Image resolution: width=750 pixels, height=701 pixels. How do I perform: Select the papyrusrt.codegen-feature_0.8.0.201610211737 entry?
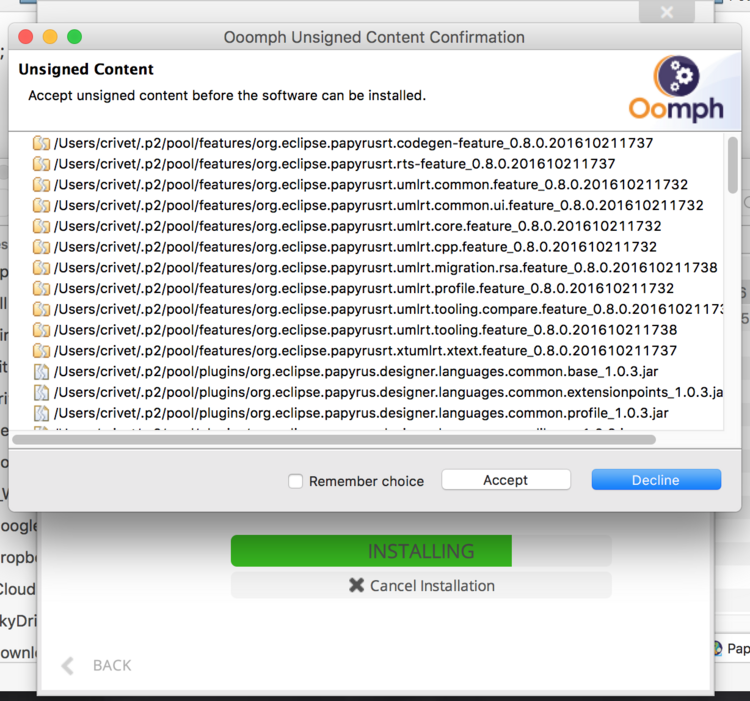click(x=353, y=143)
